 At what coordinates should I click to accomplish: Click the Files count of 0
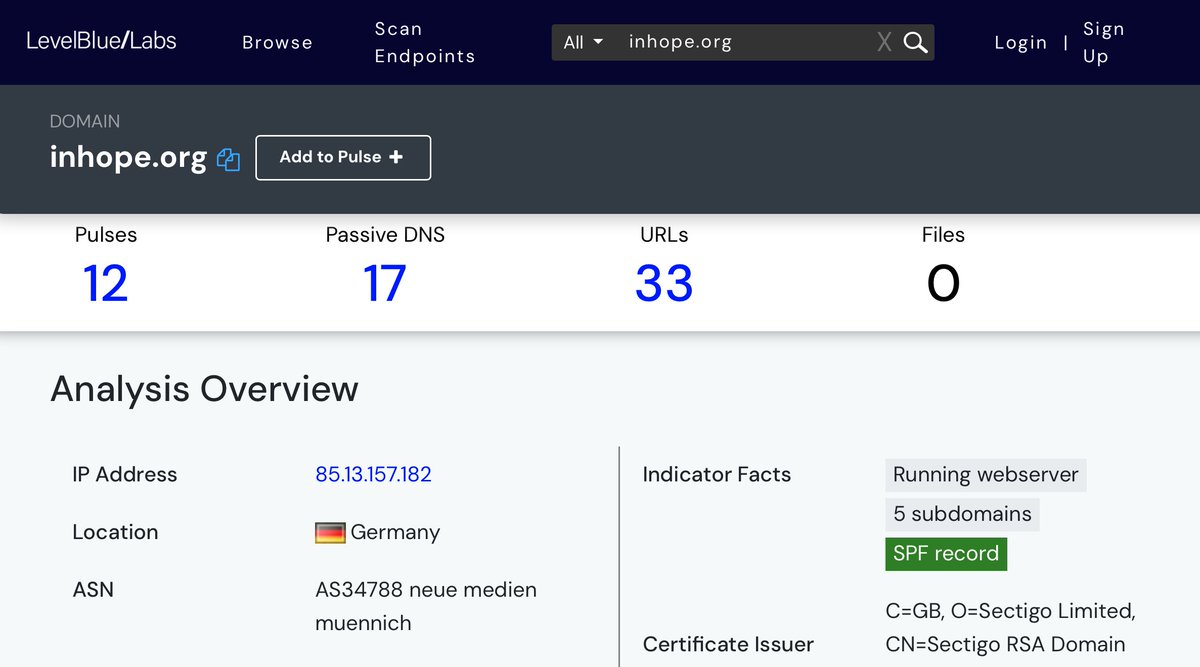coord(942,283)
